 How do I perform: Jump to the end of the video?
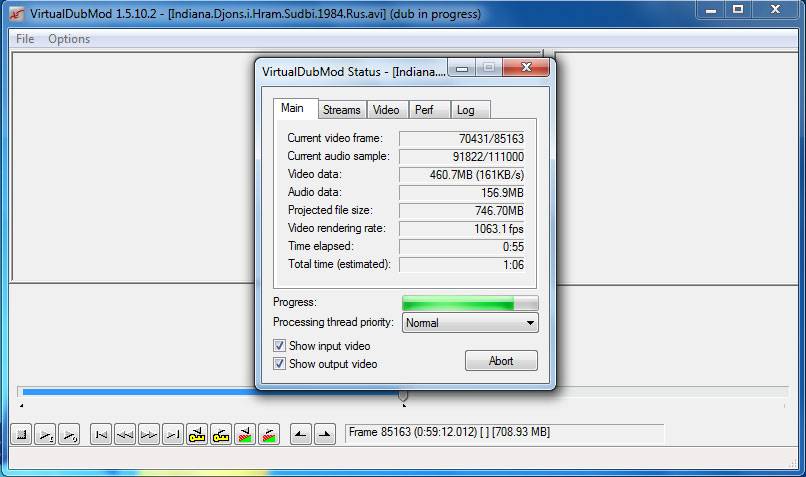pos(172,434)
